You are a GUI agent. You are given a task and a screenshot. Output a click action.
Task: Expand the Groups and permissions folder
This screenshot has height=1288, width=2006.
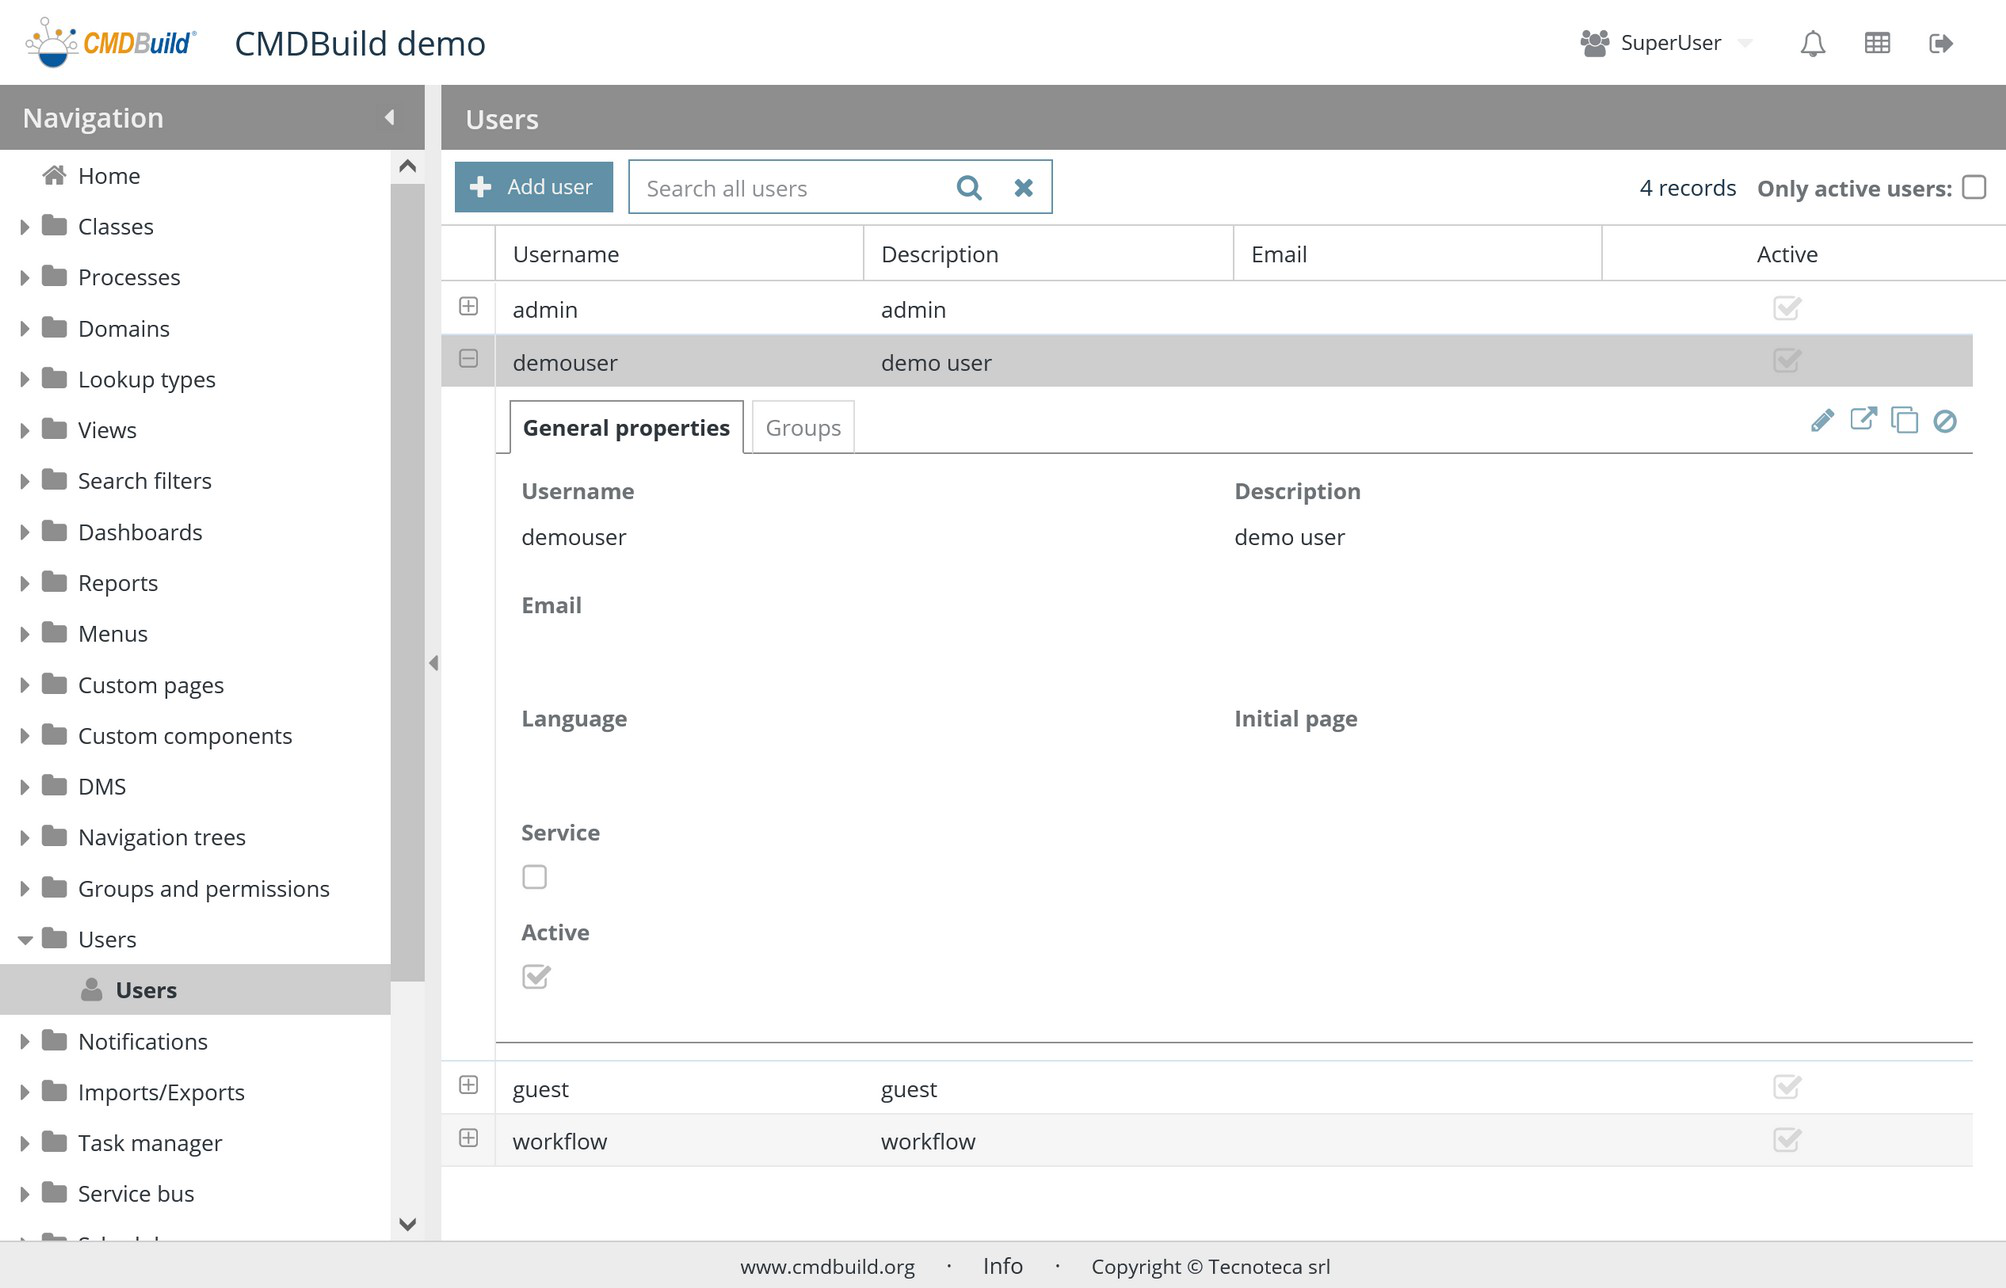(25, 889)
